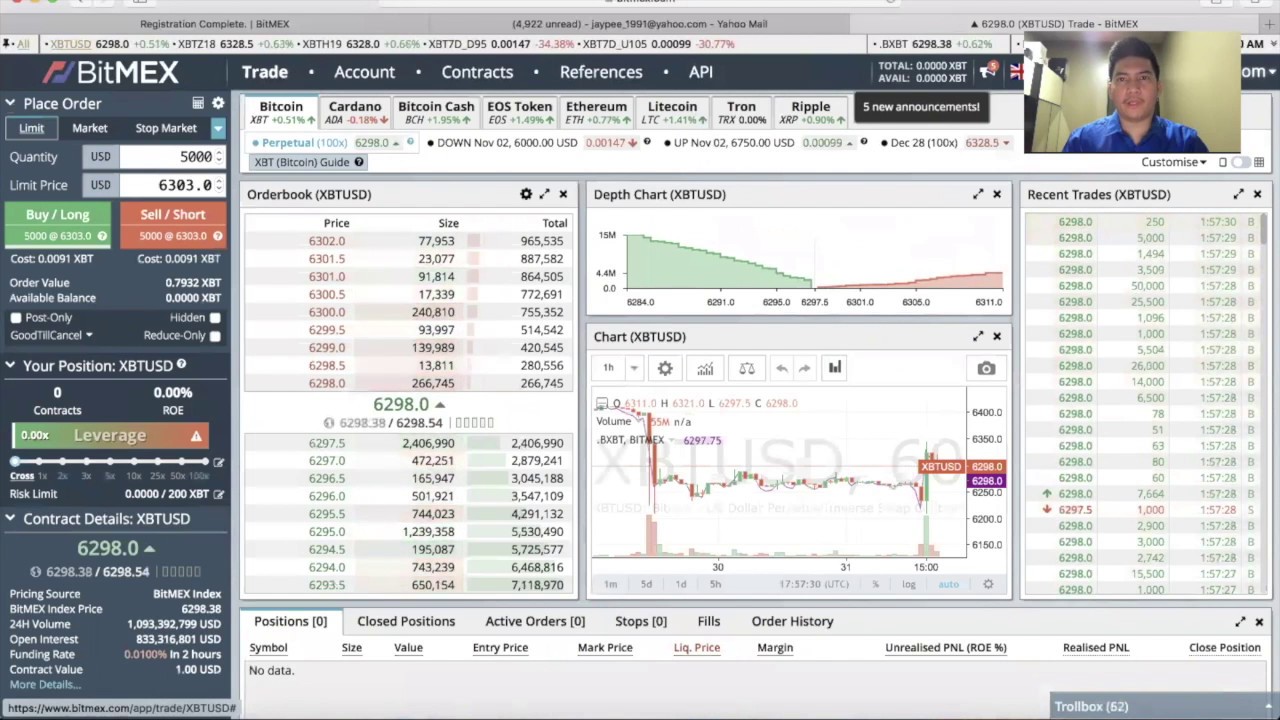Screen dimensions: 1280x720
Task: Toggle log scale on chart
Action: 908,584
